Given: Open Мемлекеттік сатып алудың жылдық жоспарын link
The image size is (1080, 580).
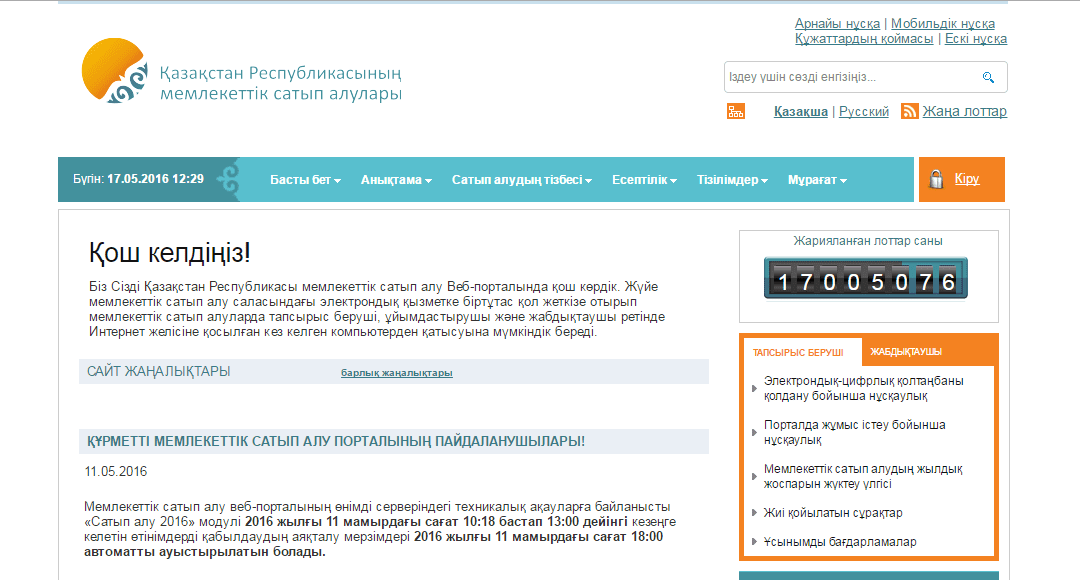Looking at the screenshot, I should (862, 476).
